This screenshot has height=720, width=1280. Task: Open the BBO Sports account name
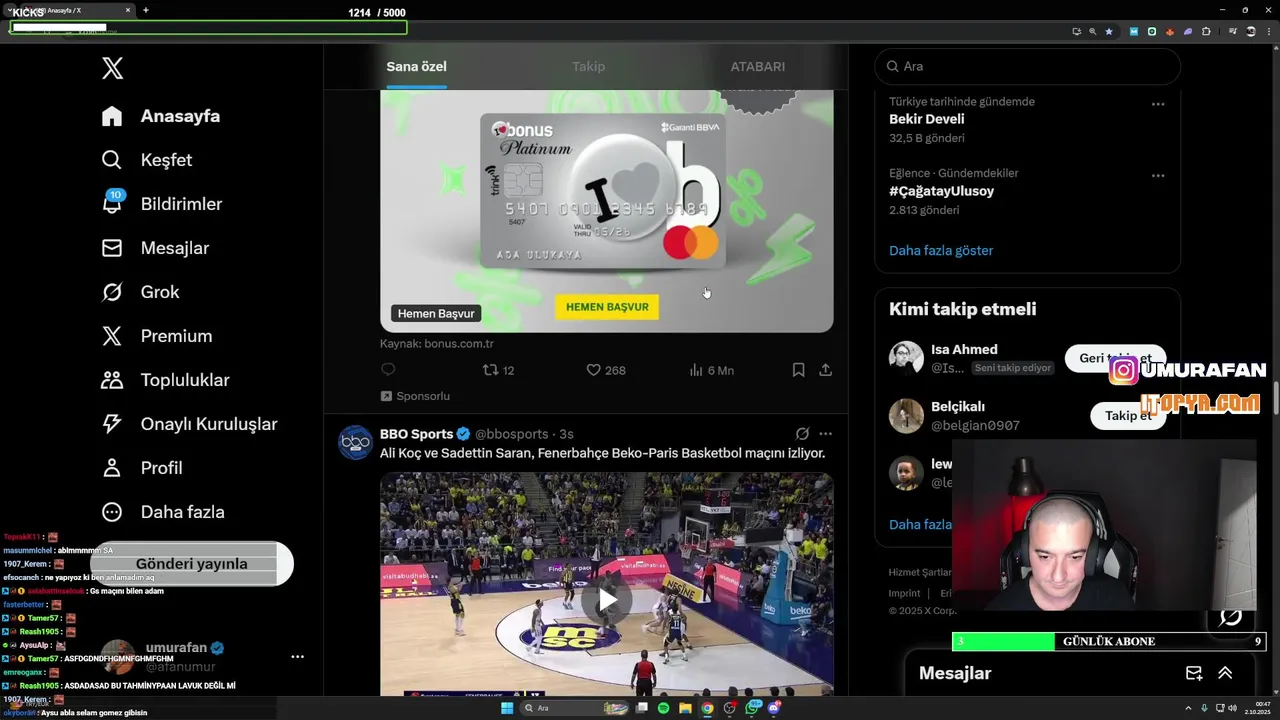[x=416, y=434]
